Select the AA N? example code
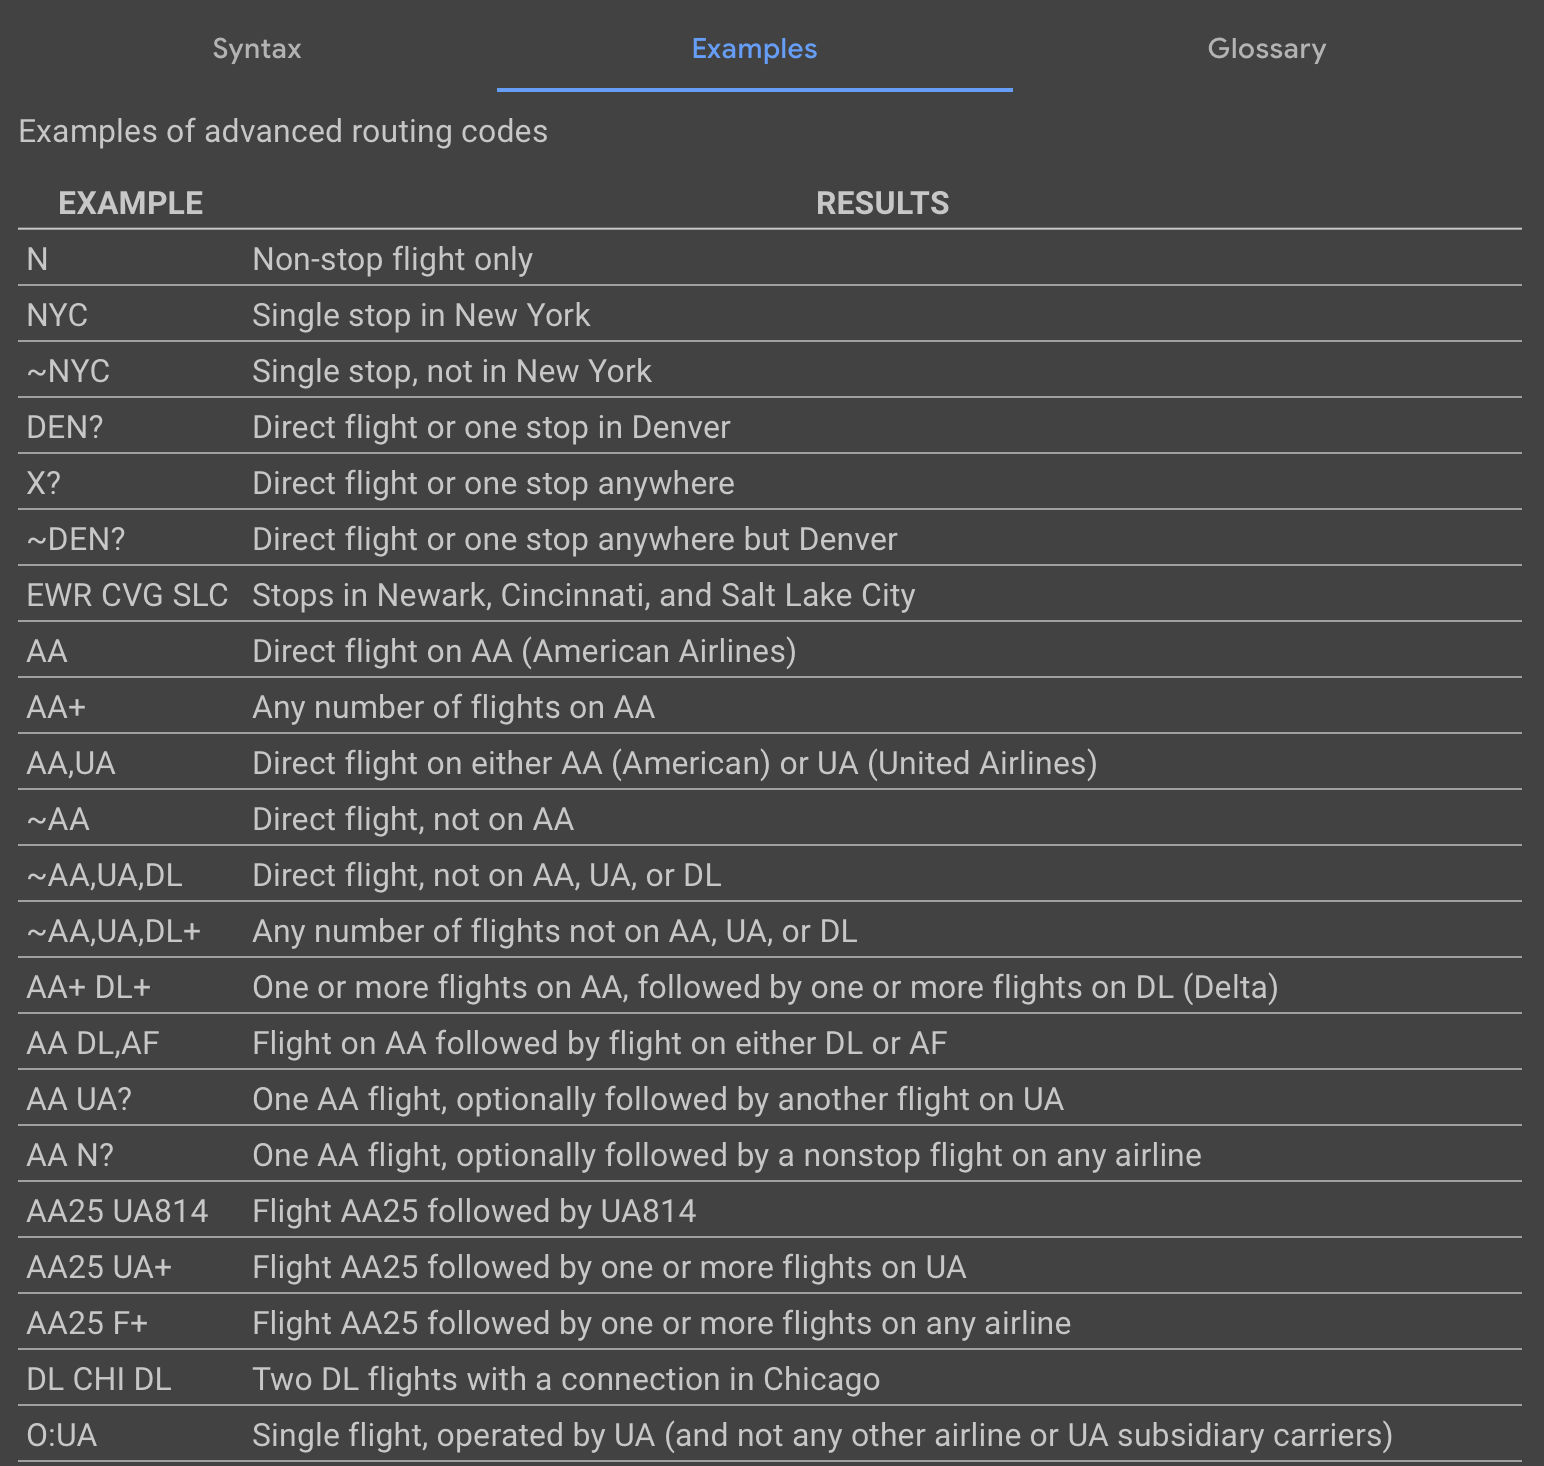 (70, 1156)
